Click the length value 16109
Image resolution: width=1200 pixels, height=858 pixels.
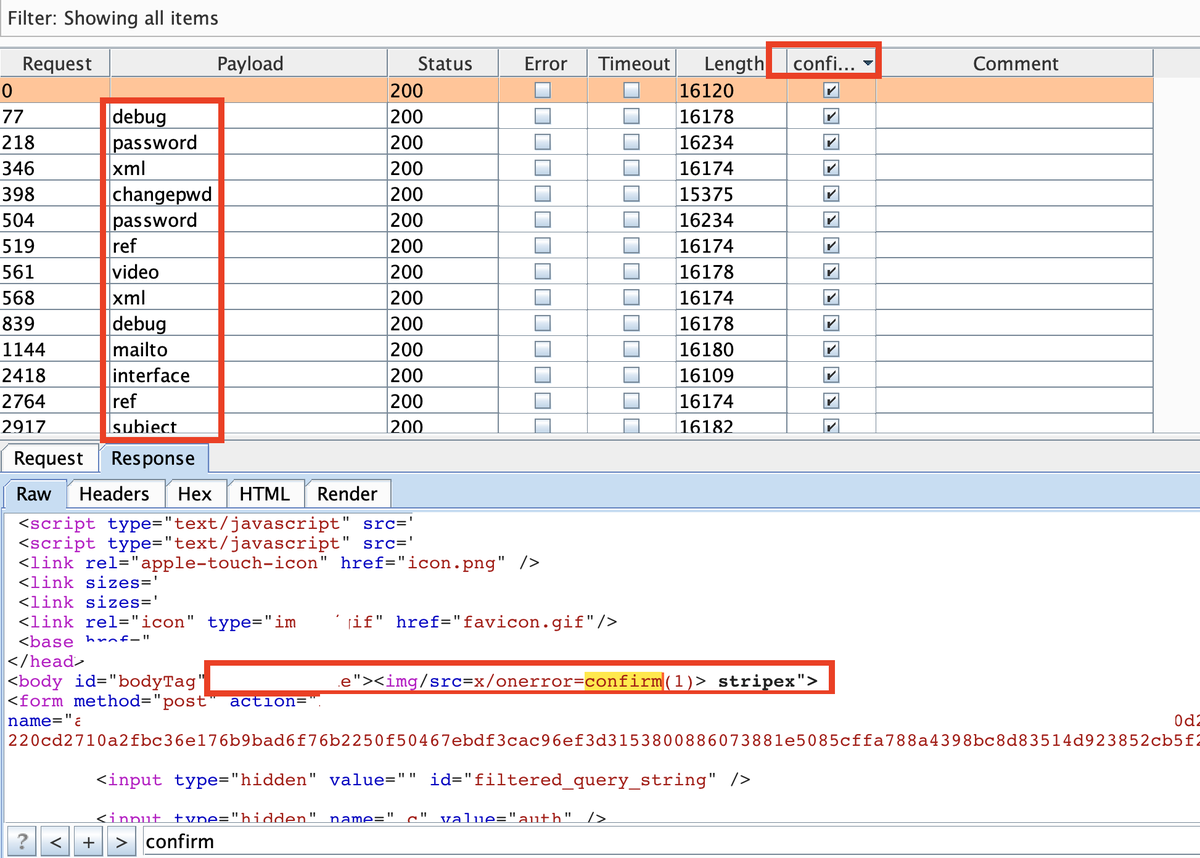[706, 375]
